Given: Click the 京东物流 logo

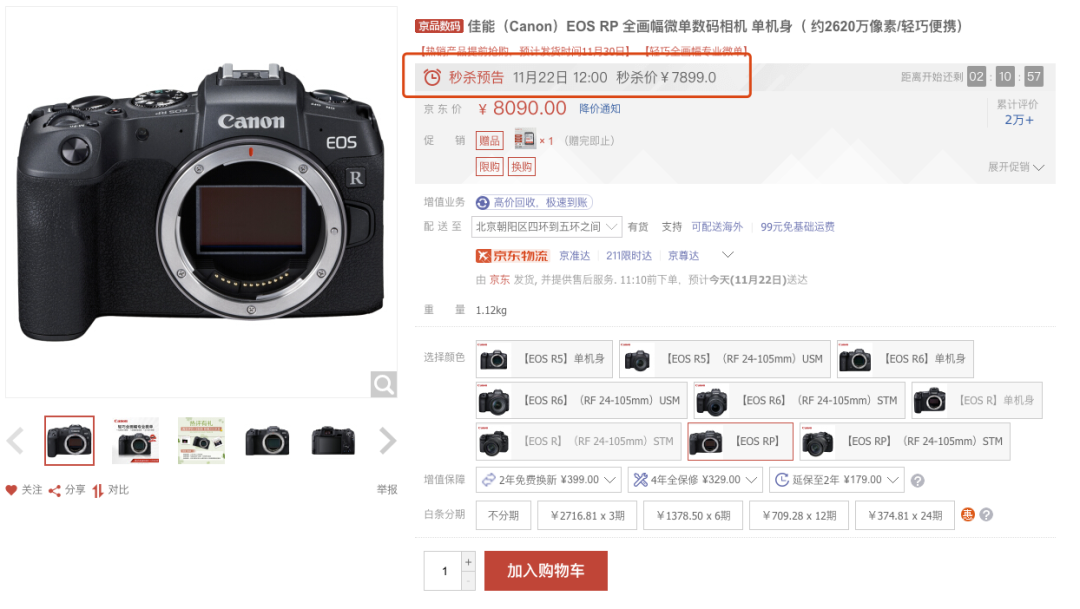Looking at the screenshot, I should pyautogui.click(x=512, y=256).
